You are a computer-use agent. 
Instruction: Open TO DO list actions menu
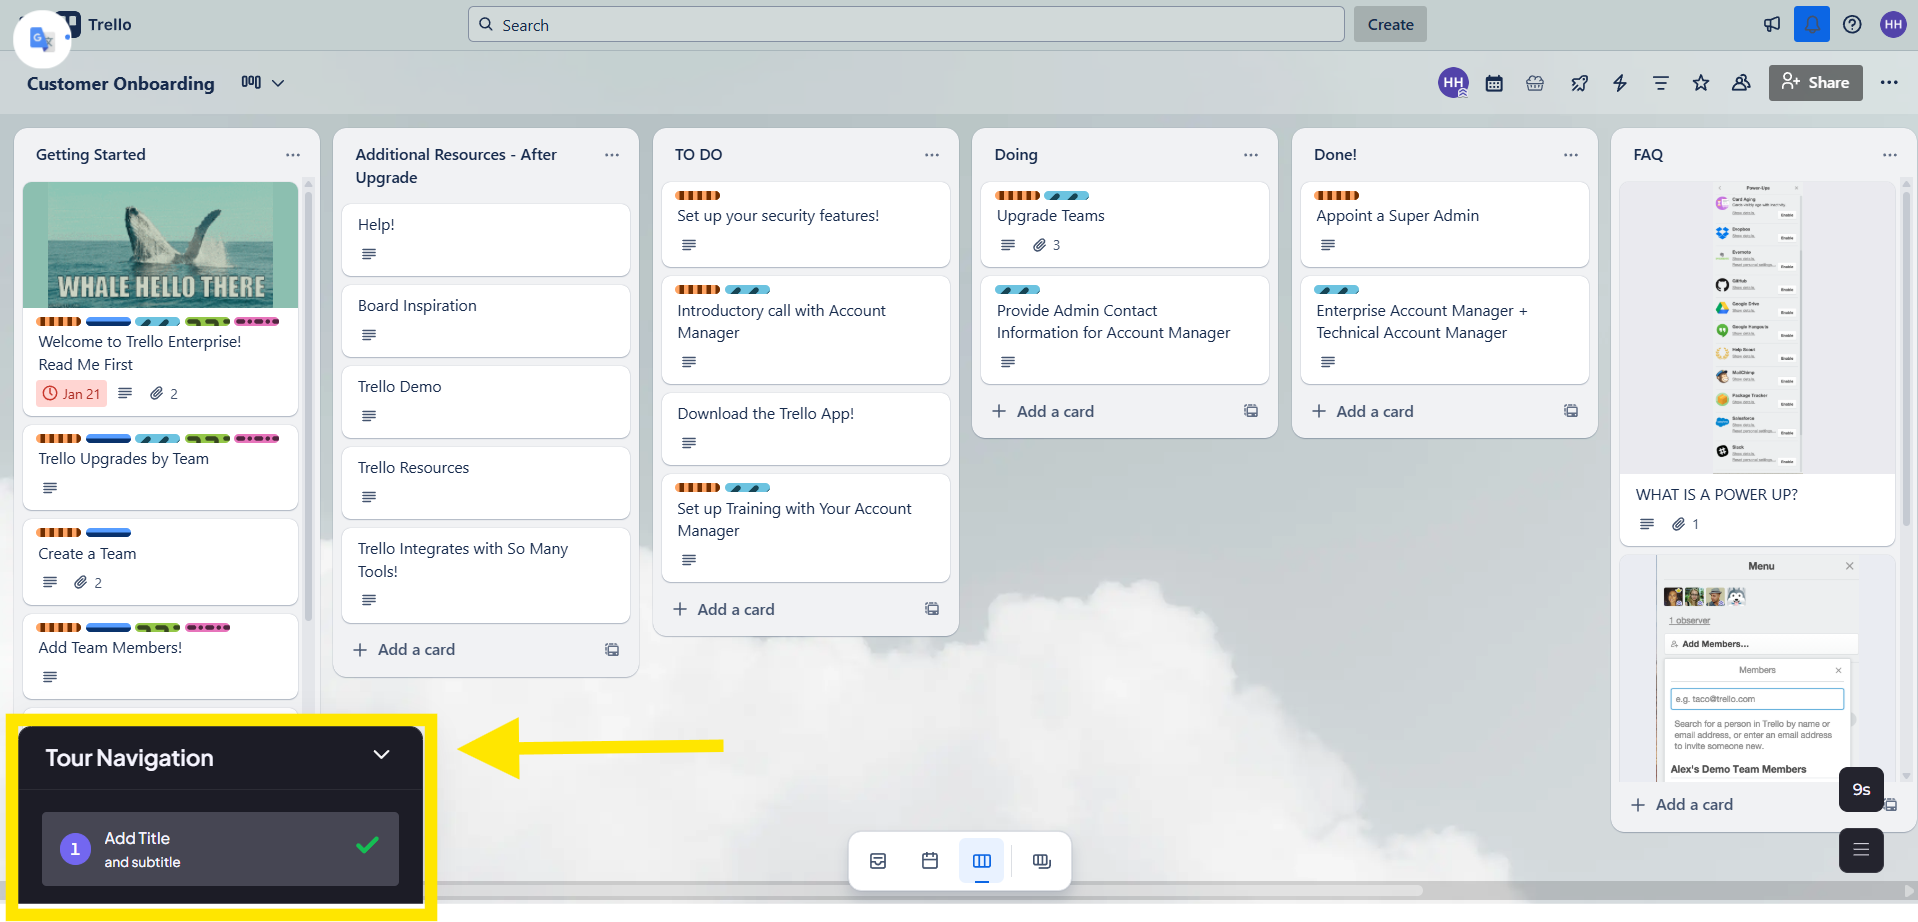931,155
